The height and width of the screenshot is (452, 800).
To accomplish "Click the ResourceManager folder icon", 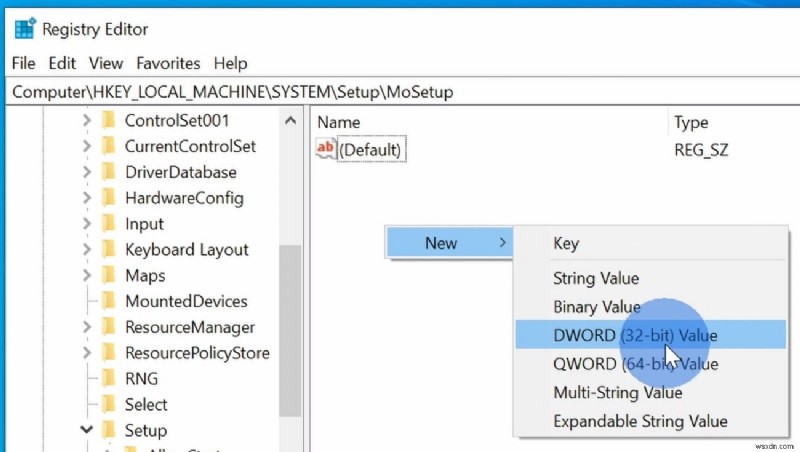I will click(x=108, y=327).
